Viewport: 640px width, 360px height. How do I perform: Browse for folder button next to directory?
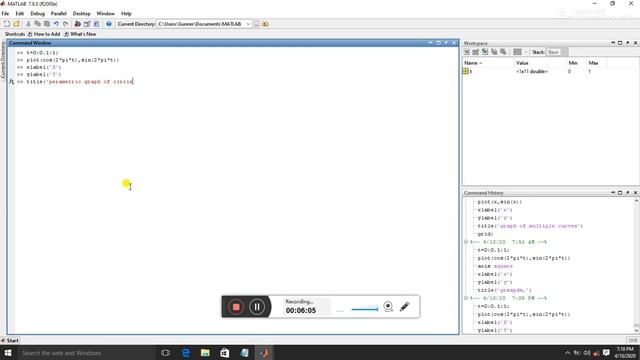coord(256,24)
